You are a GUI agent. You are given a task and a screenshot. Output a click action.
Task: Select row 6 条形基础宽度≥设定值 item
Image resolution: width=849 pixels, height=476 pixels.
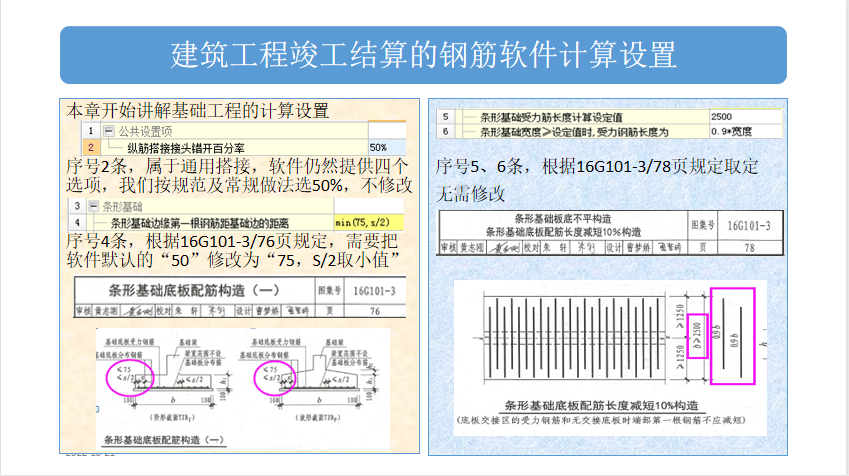(580, 131)
